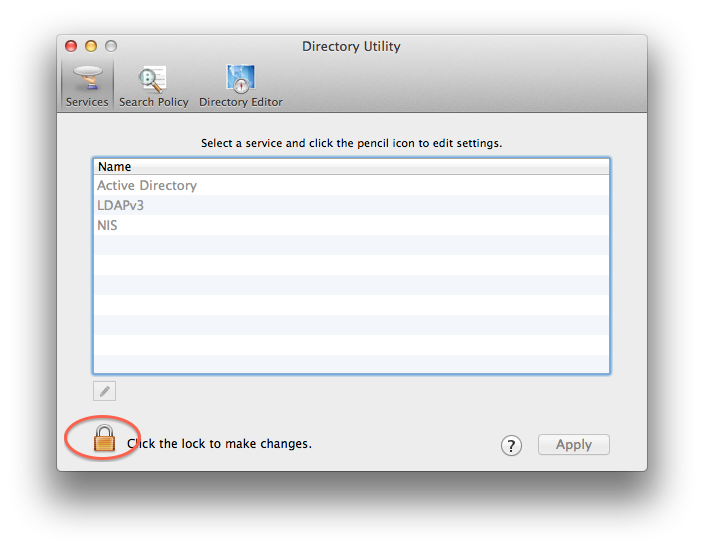704x550 pixels.
Task: Click the pencil edit icon
Action: [x=104, y=391]
